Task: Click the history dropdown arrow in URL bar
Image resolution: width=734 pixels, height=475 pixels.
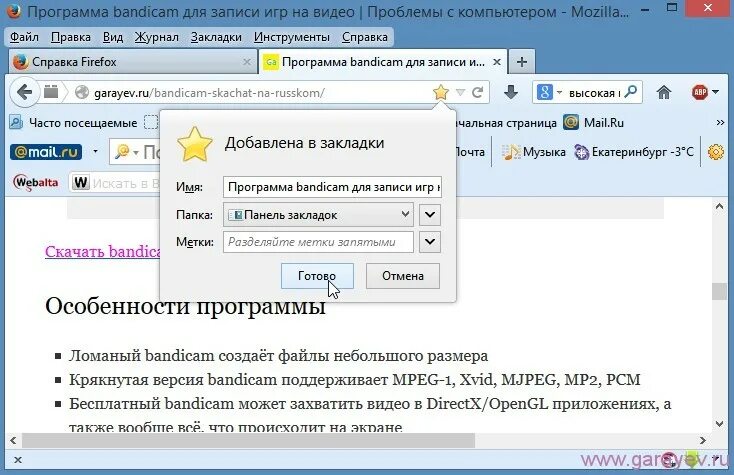Action: pos(460,92)
